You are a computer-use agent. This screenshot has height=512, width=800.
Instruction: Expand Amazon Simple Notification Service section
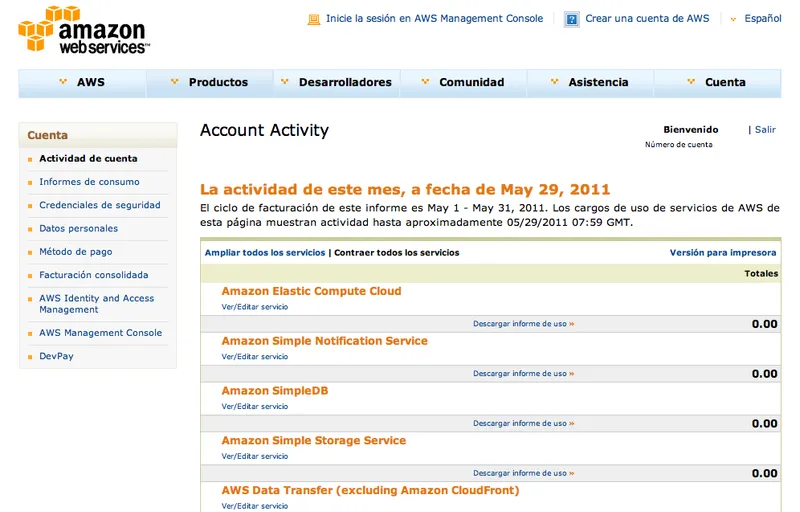point(324,341)
